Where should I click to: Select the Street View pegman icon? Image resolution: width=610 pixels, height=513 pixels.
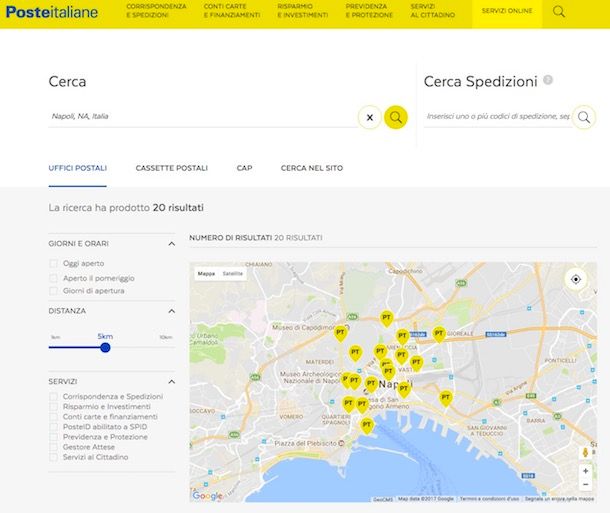coord(586,451)
